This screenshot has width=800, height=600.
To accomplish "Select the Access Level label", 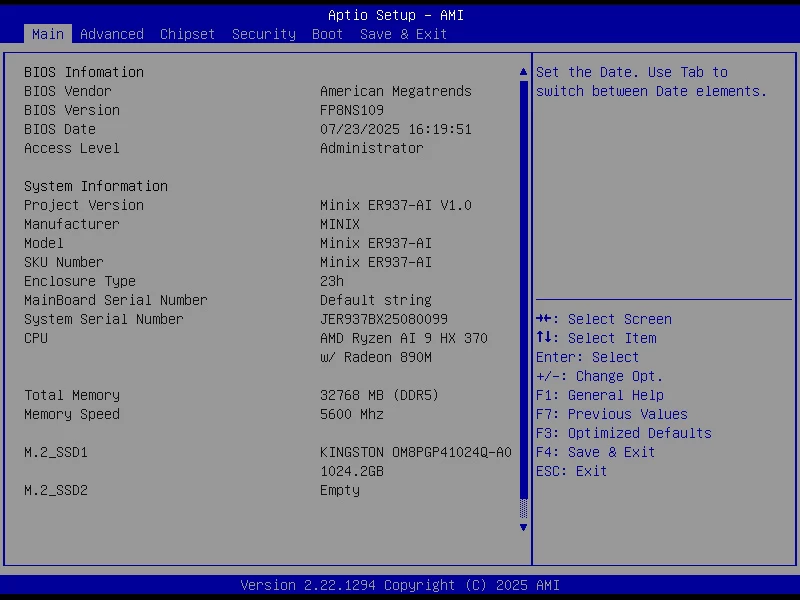I will (x=72, y=148).
